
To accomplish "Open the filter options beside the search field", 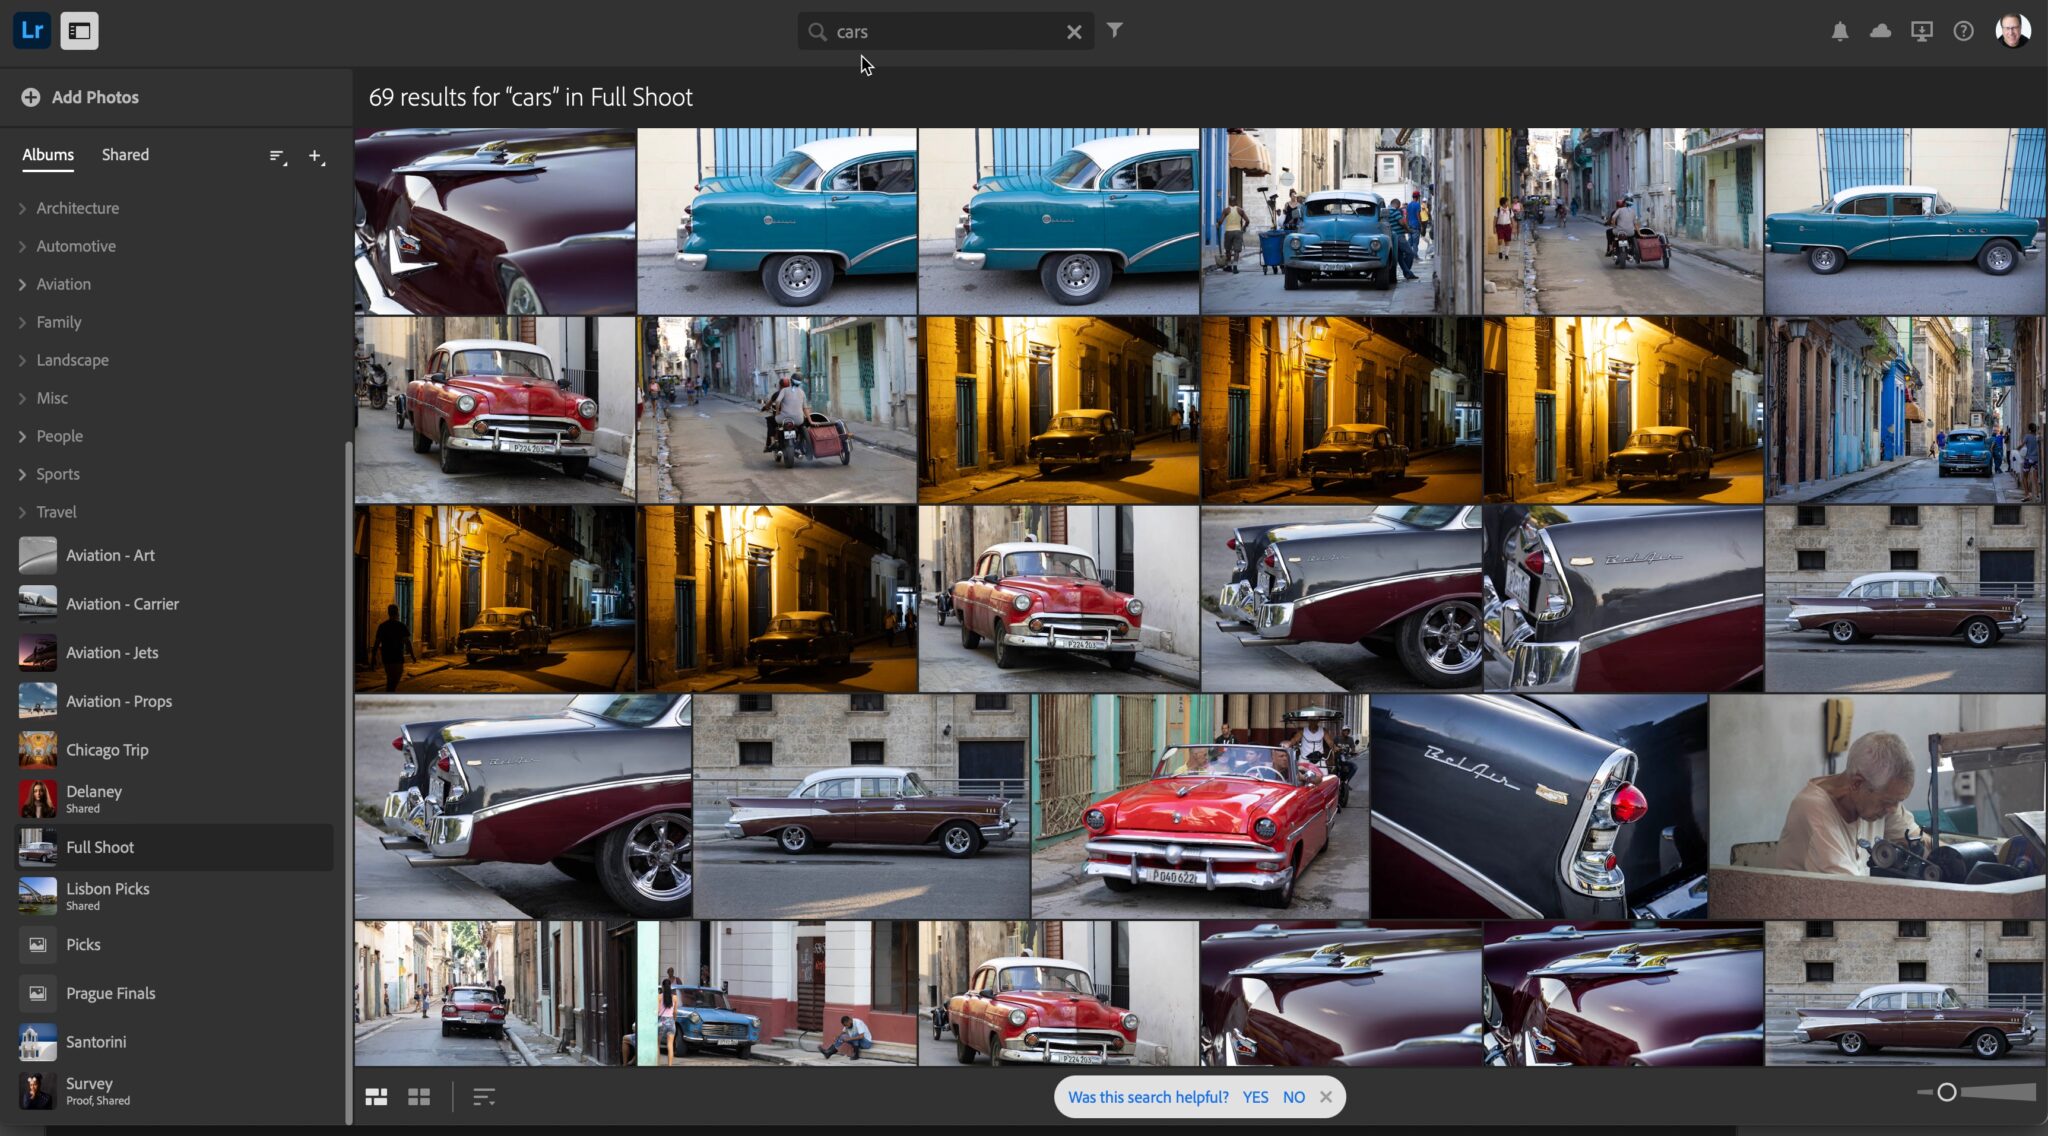I will (1115, 31).
